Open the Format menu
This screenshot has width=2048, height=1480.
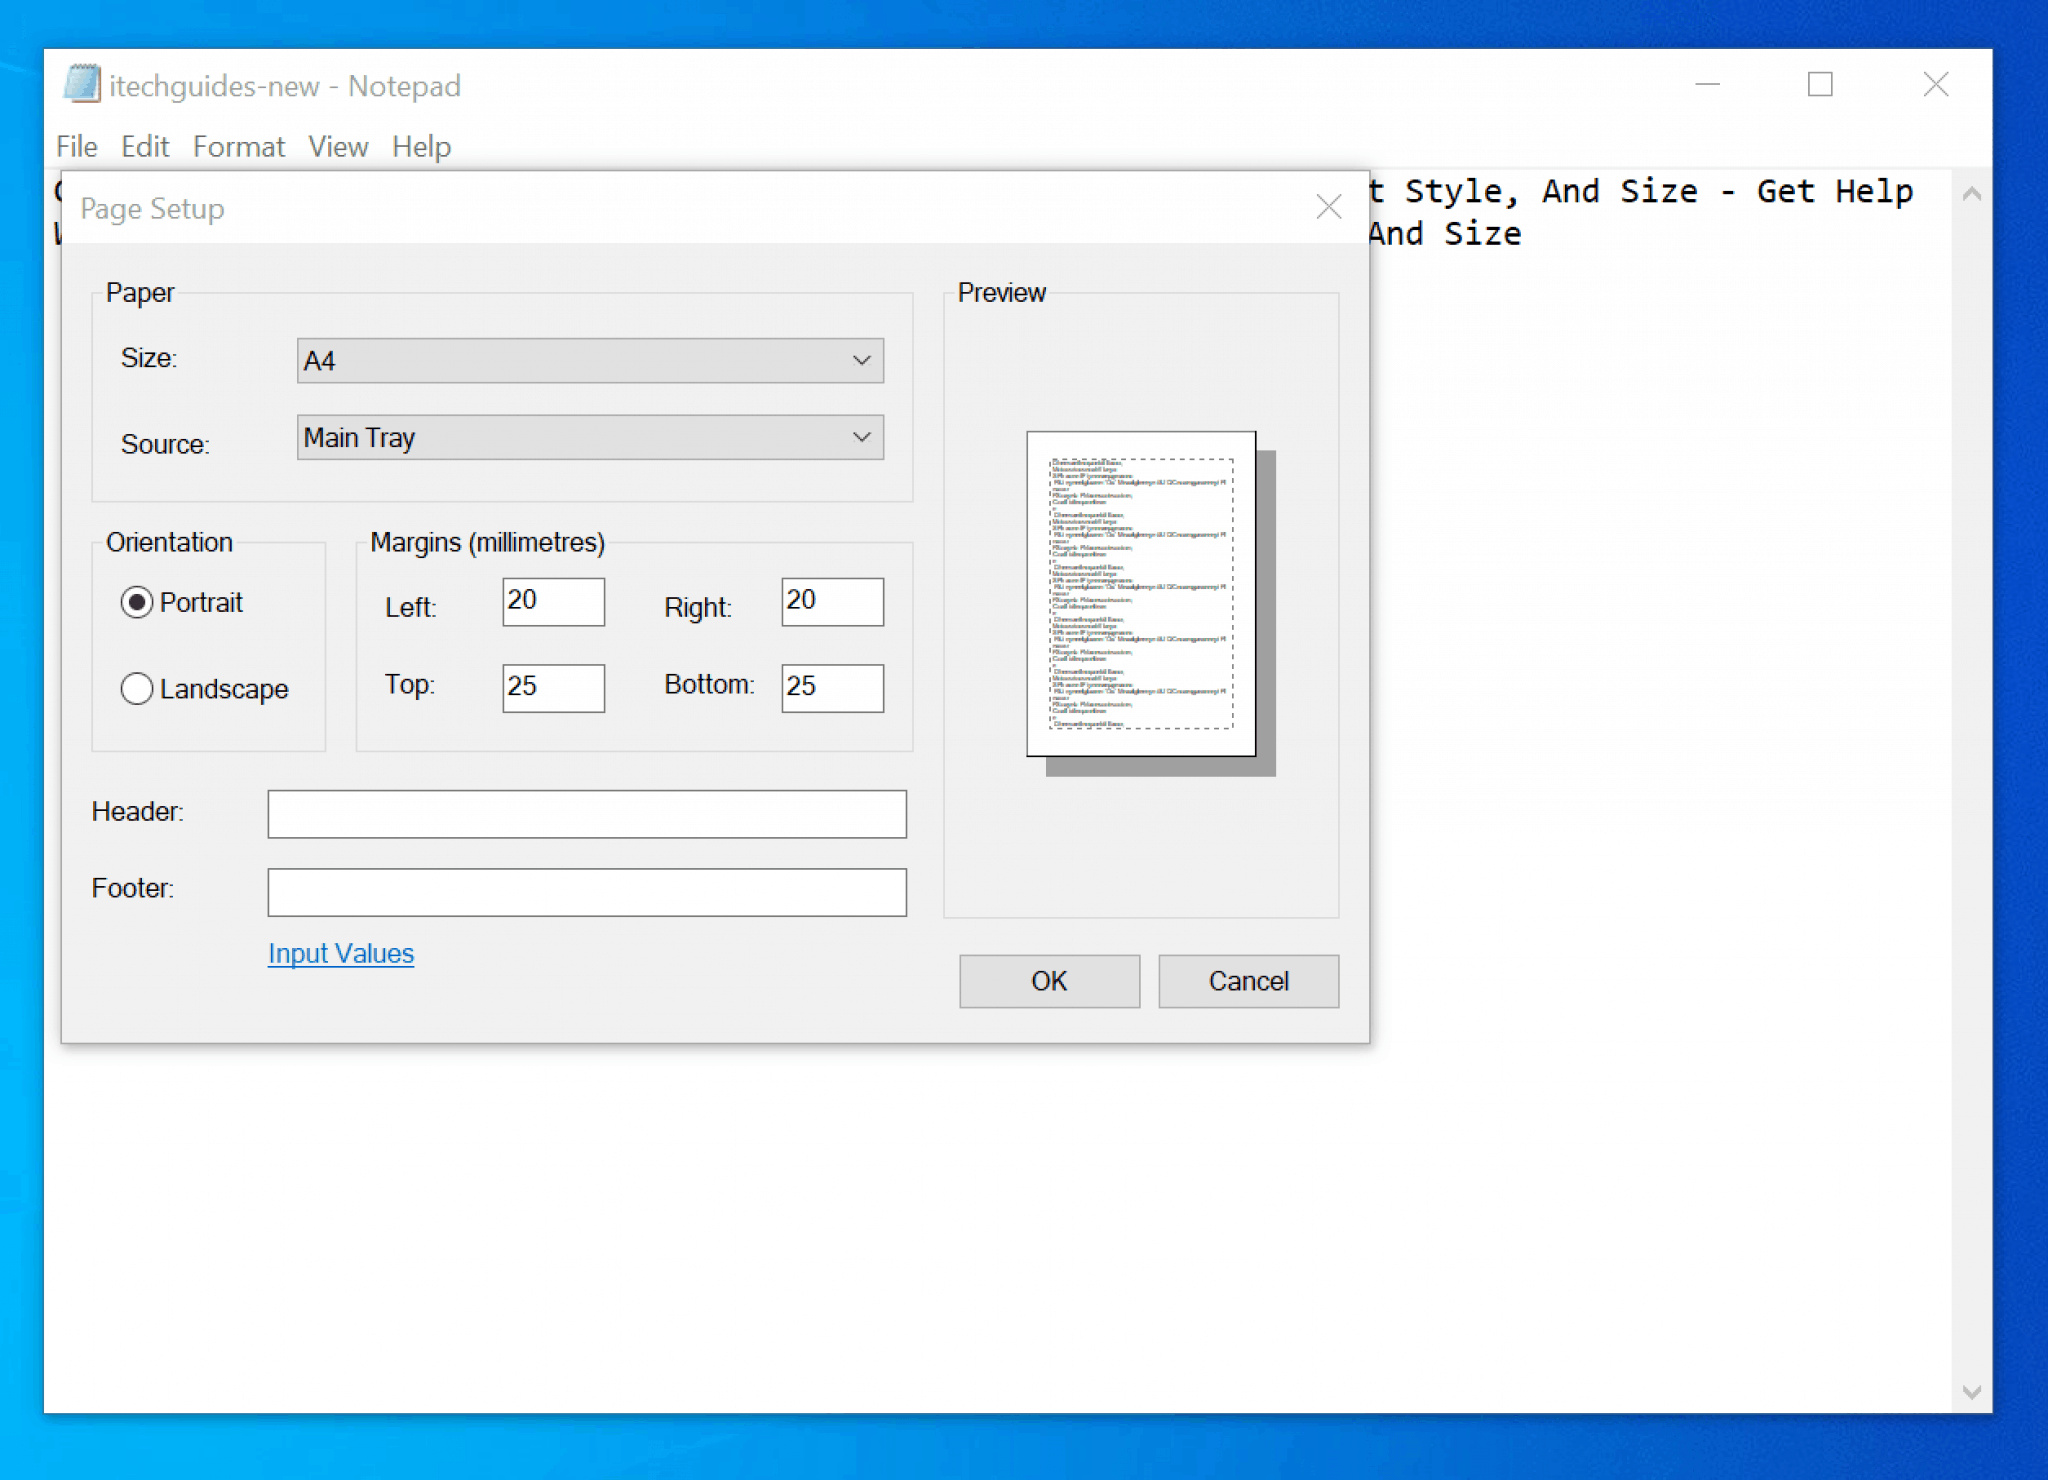239,147
